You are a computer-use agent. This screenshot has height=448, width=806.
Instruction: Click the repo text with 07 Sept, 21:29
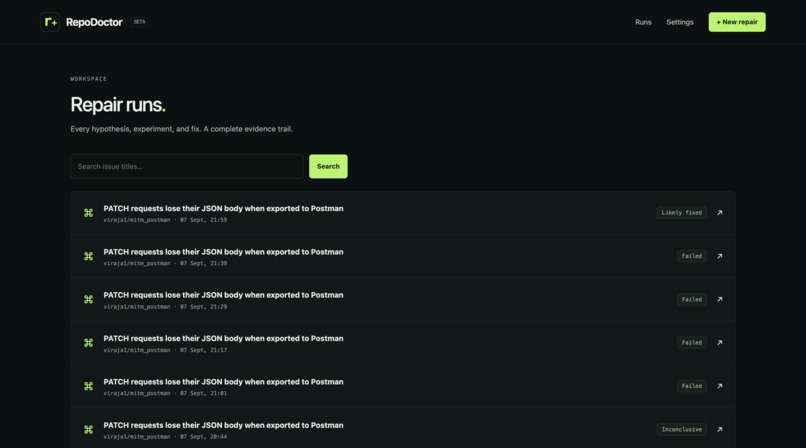(165, 307)
